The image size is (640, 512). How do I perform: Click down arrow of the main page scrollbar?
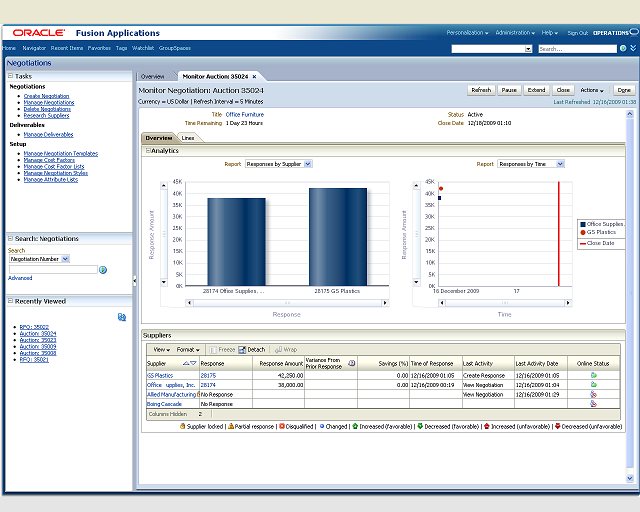[630, 479]
